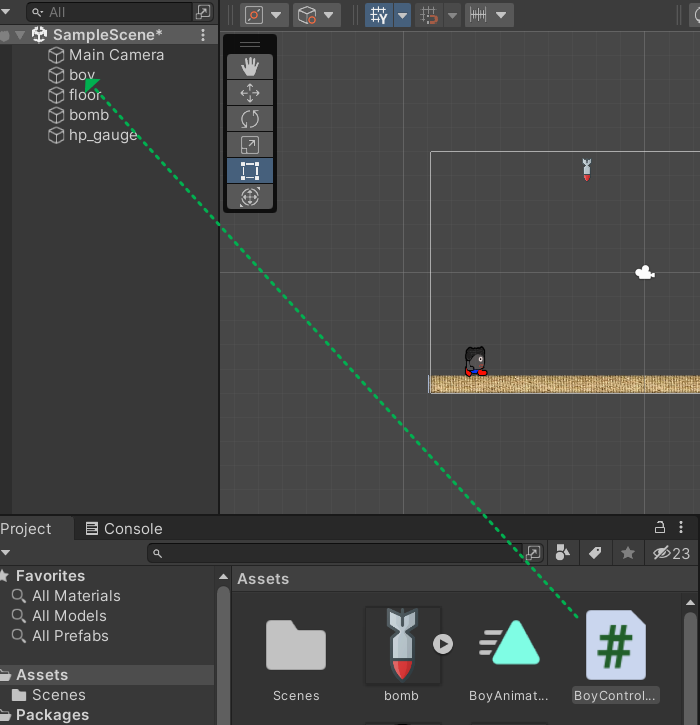Toggle grid snapping button
This screenshot has width=700, height=725.
[429, 15]
